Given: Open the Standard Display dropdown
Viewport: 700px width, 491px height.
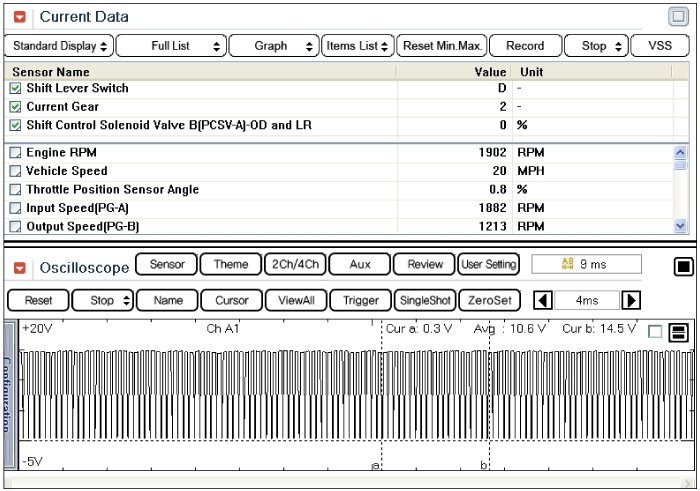Looking at the screenshot, I should click(x=59, y=46).
